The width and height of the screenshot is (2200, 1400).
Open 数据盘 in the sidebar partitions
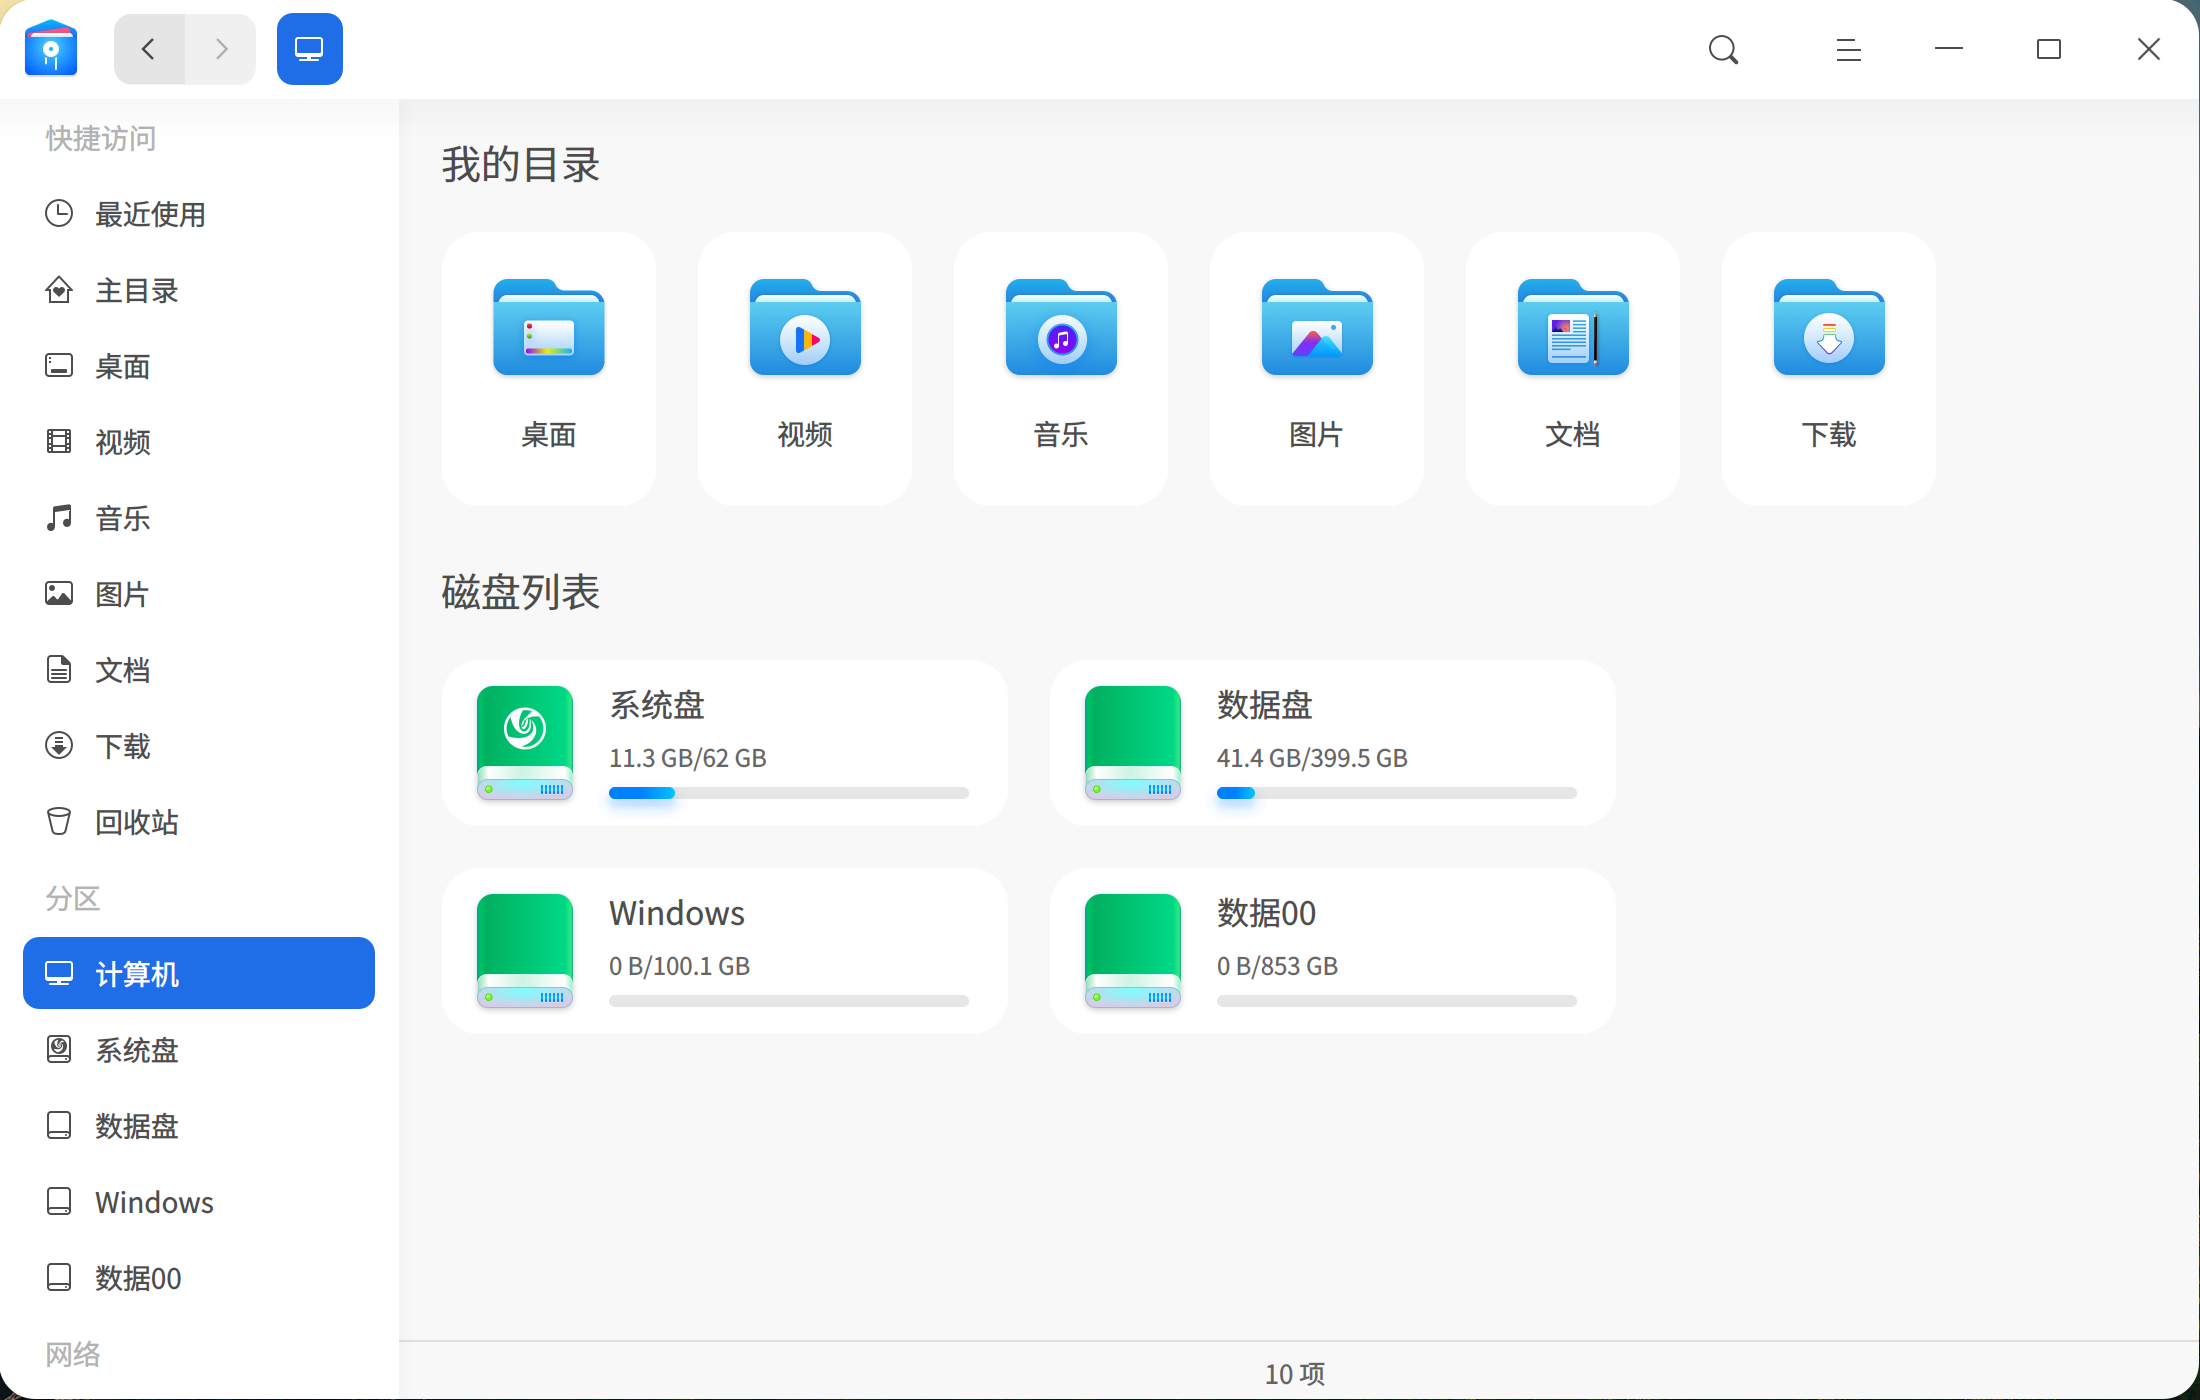(x=199, y=1126)
